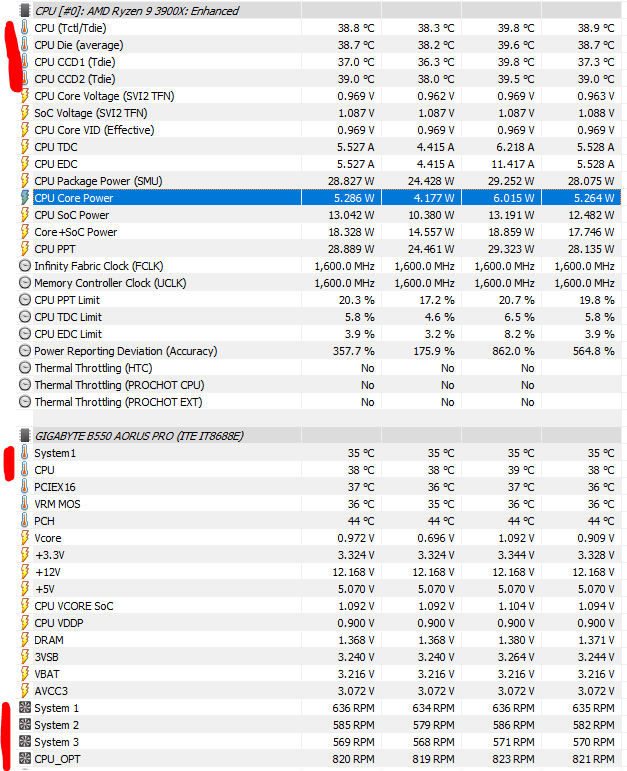
Task: Click the thermometer icon for PCH
Action: point(25,521)
